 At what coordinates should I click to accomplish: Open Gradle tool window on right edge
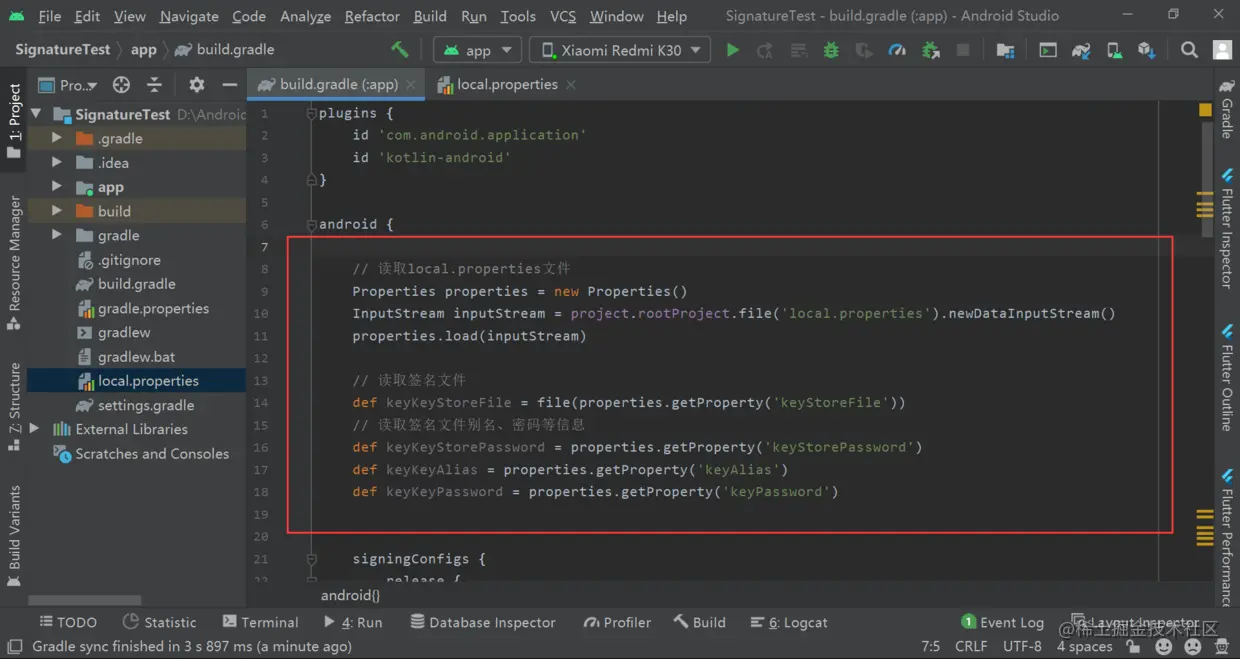tap(1227, 108)
